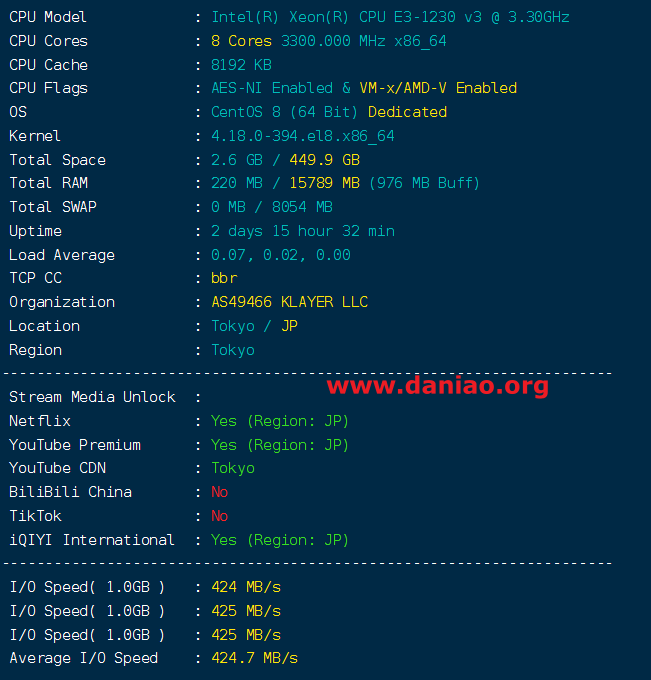Click the Kernel version 4.18.0-394.el8.x86_64
The image size is (651, 680).
pos(302,136)
